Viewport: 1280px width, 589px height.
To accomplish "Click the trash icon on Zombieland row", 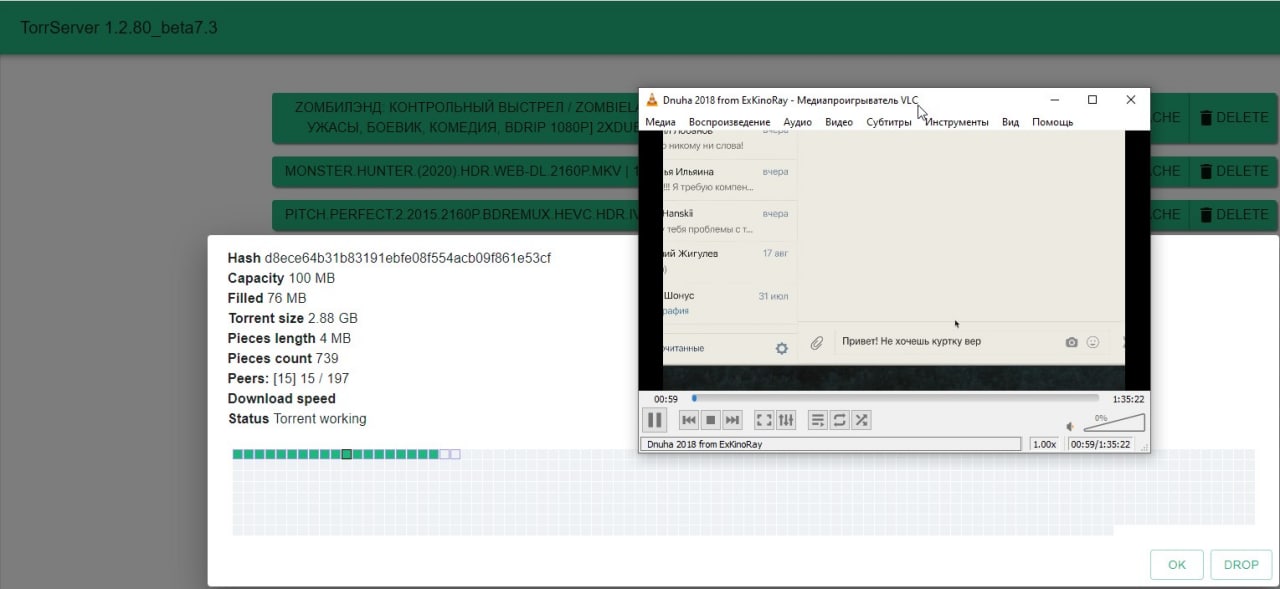I will coord(1205,117).
